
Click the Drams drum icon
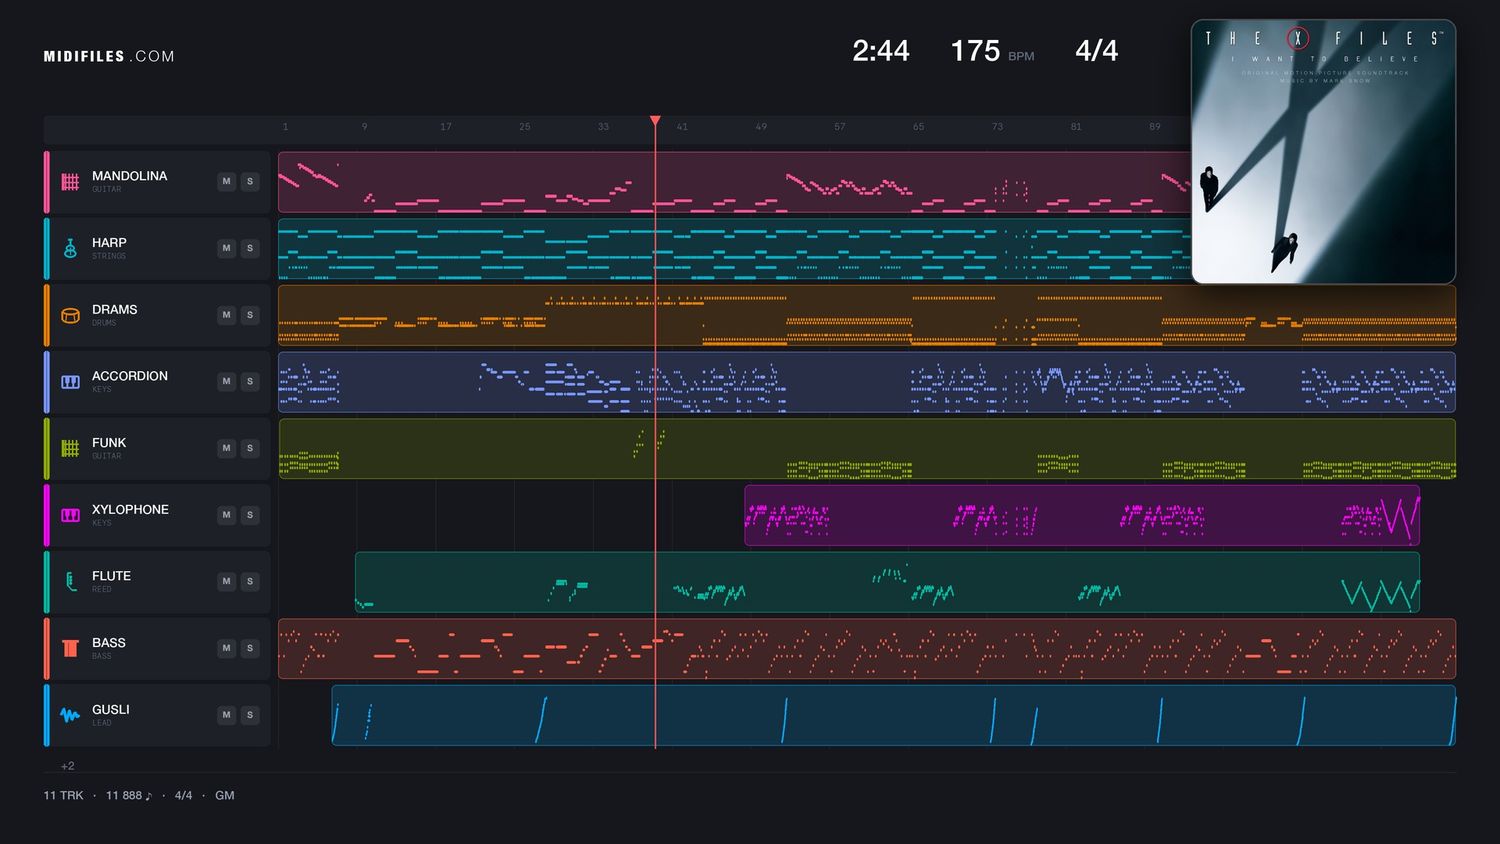(x=70, y=315)
